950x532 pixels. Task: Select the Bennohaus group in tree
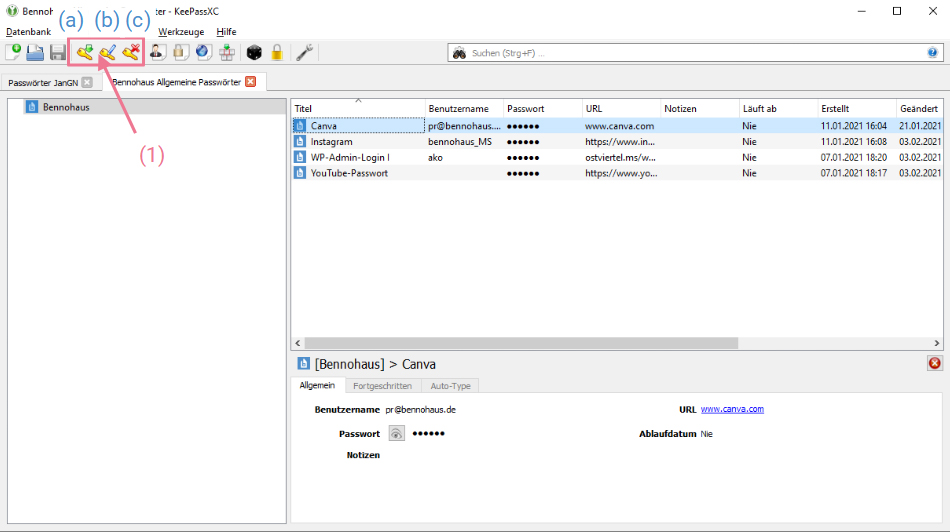point(66,107)
